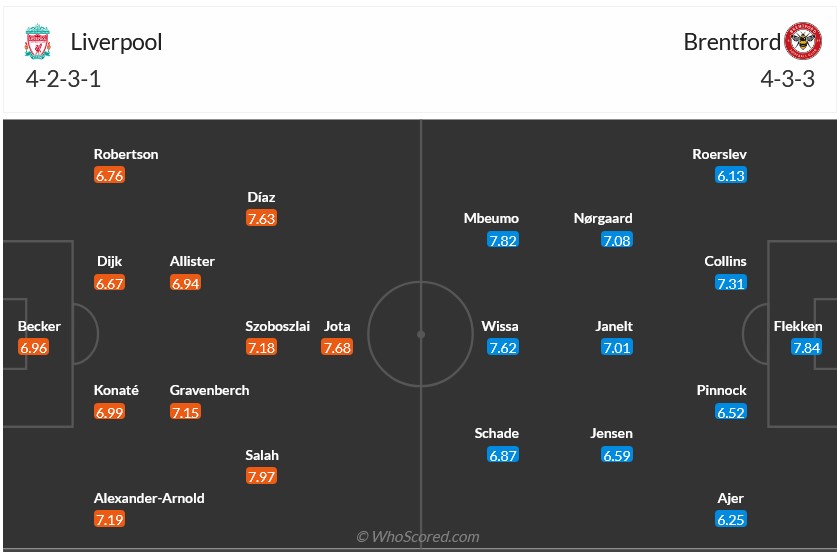Click Ajer's 6.25 rating badge
The height and width of the screenshot is (552, 837).
coord(731,519)
